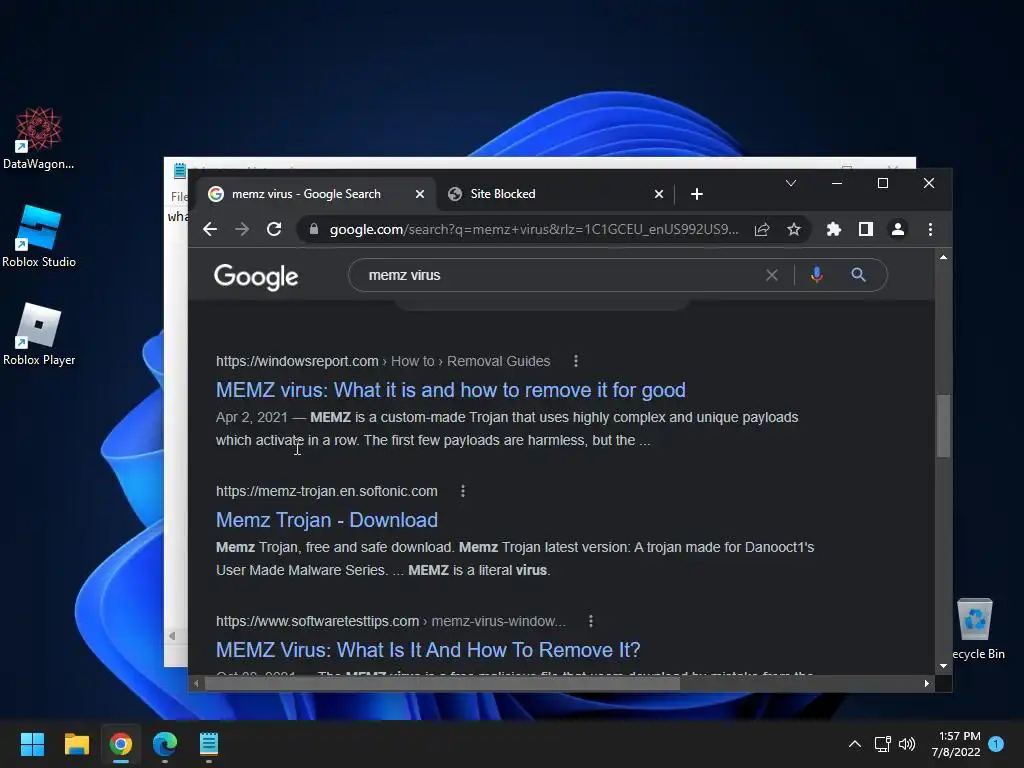Open the softwaretesttips result options menu
Viewport: 1024px width, 768px height.
(591, 621)
